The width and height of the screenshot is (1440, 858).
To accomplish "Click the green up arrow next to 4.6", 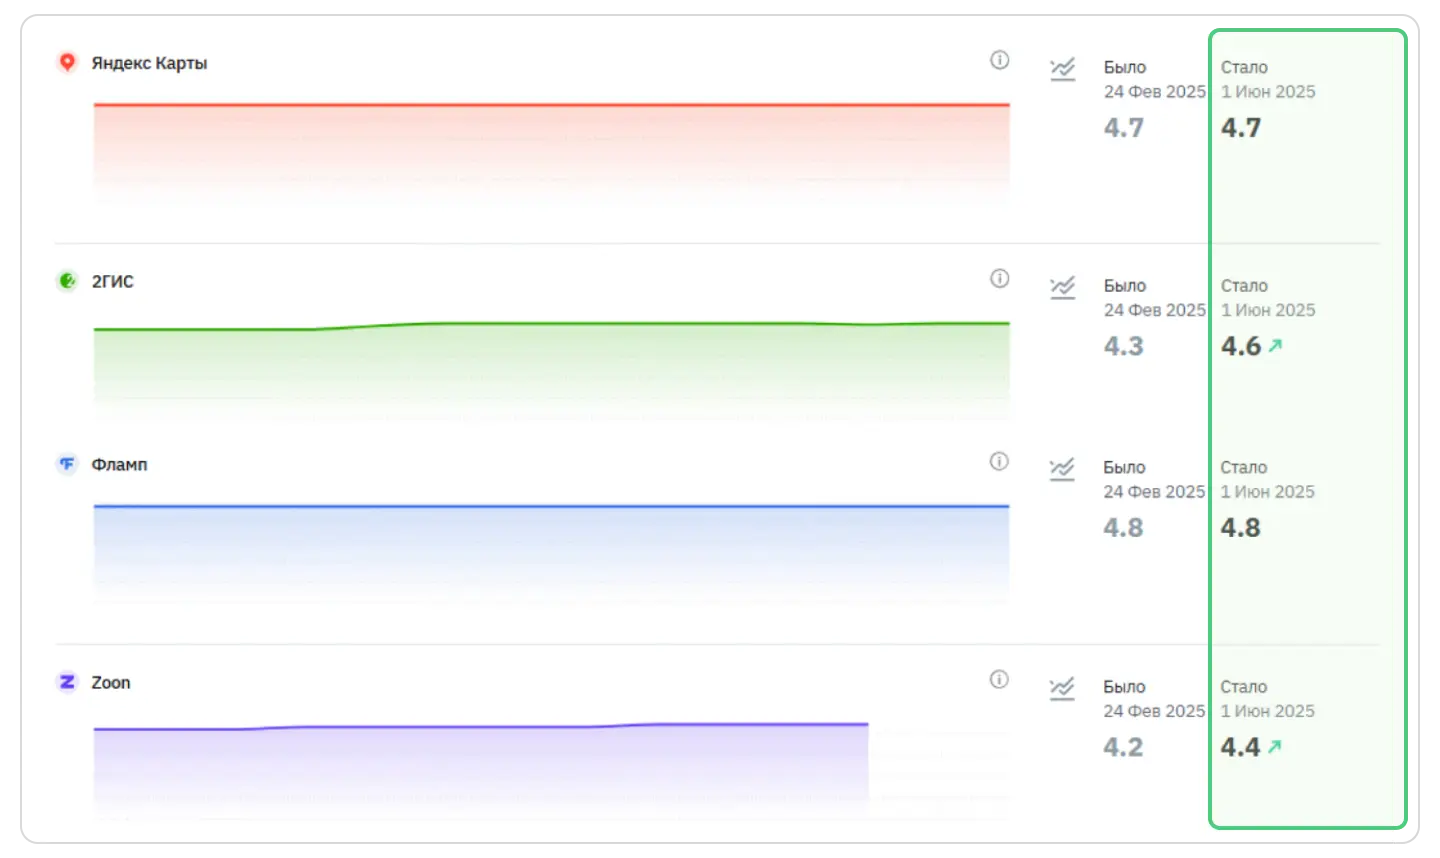I will (x=1275, y=346).
